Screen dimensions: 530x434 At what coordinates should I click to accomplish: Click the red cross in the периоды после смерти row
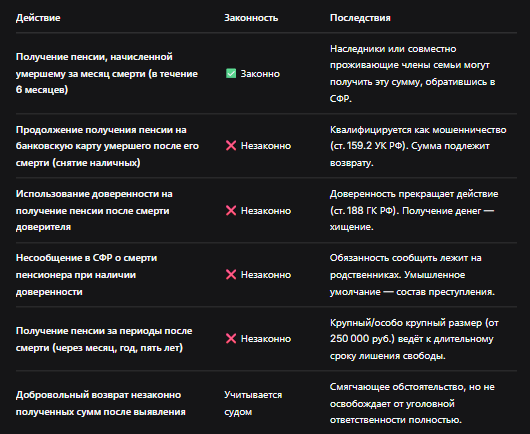(231, 338)
